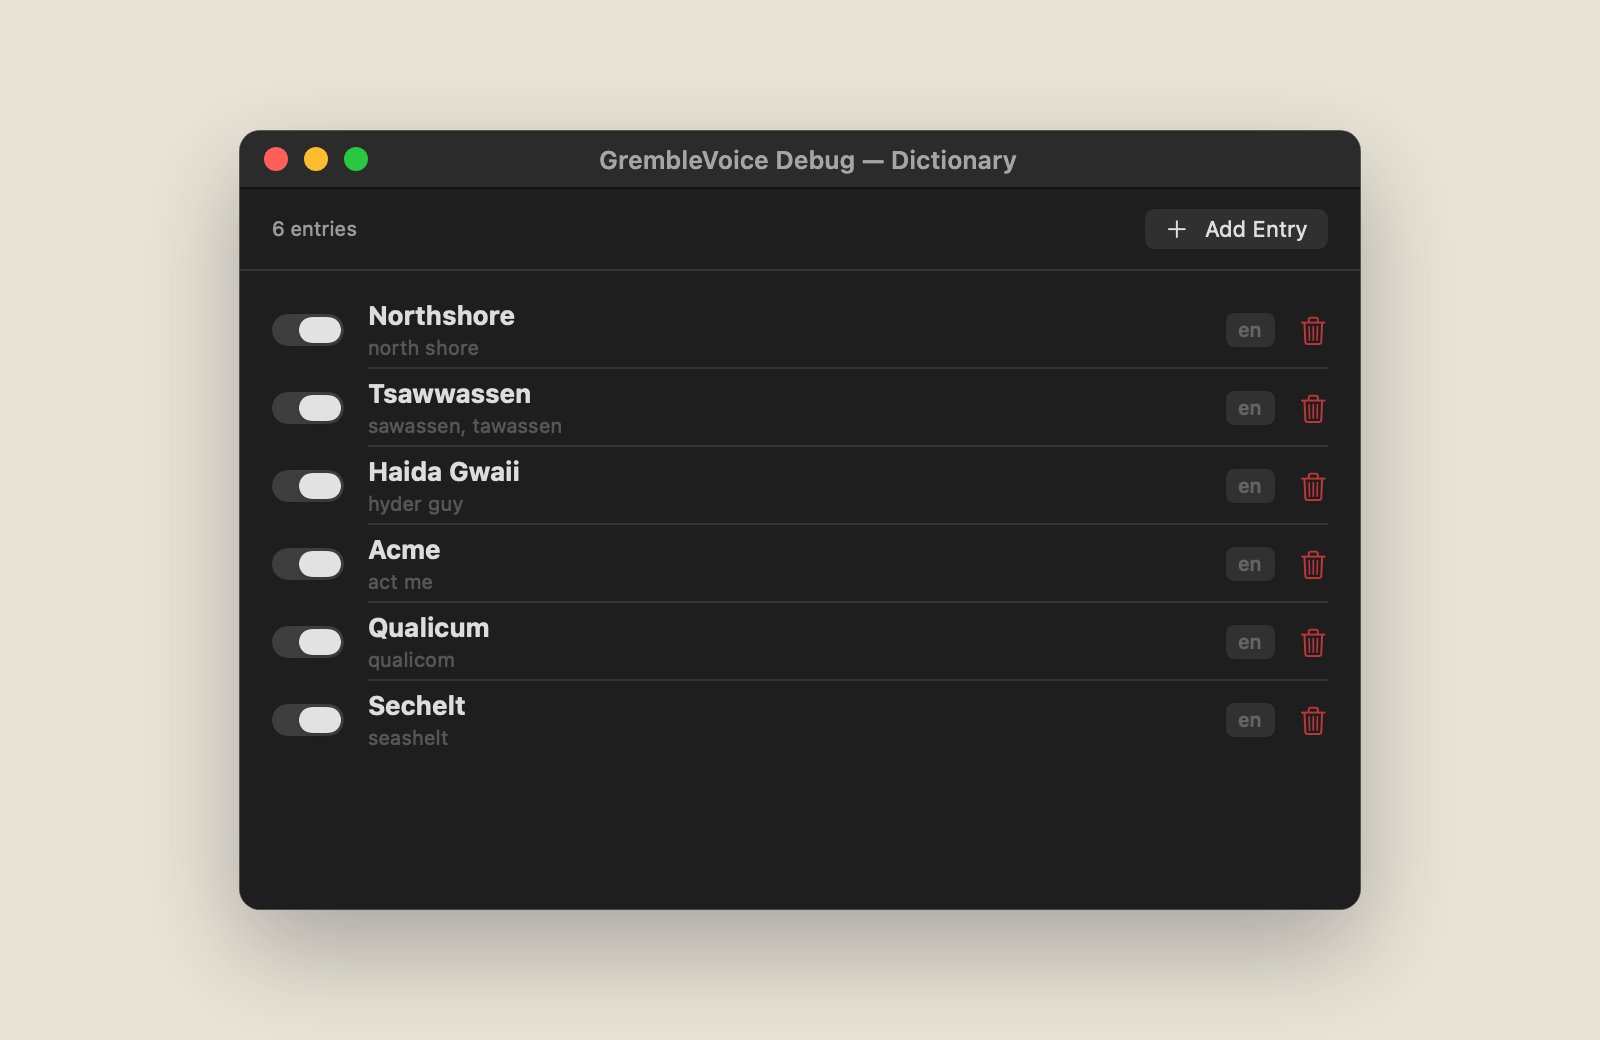1600x1040 pixels.
Task: Delete the Tsawwassen entry with trash icon
Action: pyautogui.click(x=1313, y=408)
